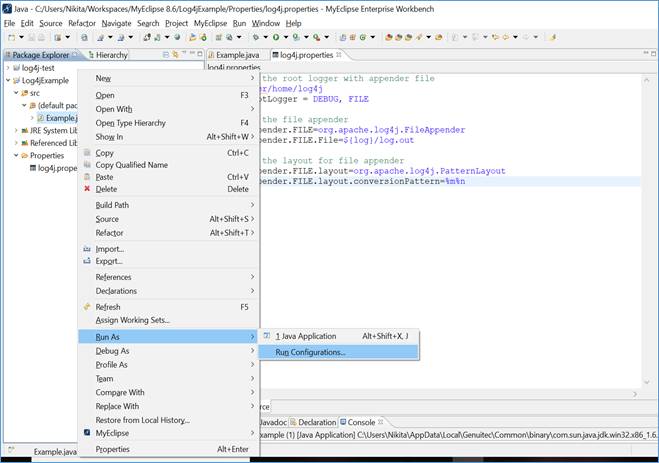The width and height of the screenshot is (659, 463).
Task: Click editor vertical scrollbar down arrow
Action: coord(647,382)
